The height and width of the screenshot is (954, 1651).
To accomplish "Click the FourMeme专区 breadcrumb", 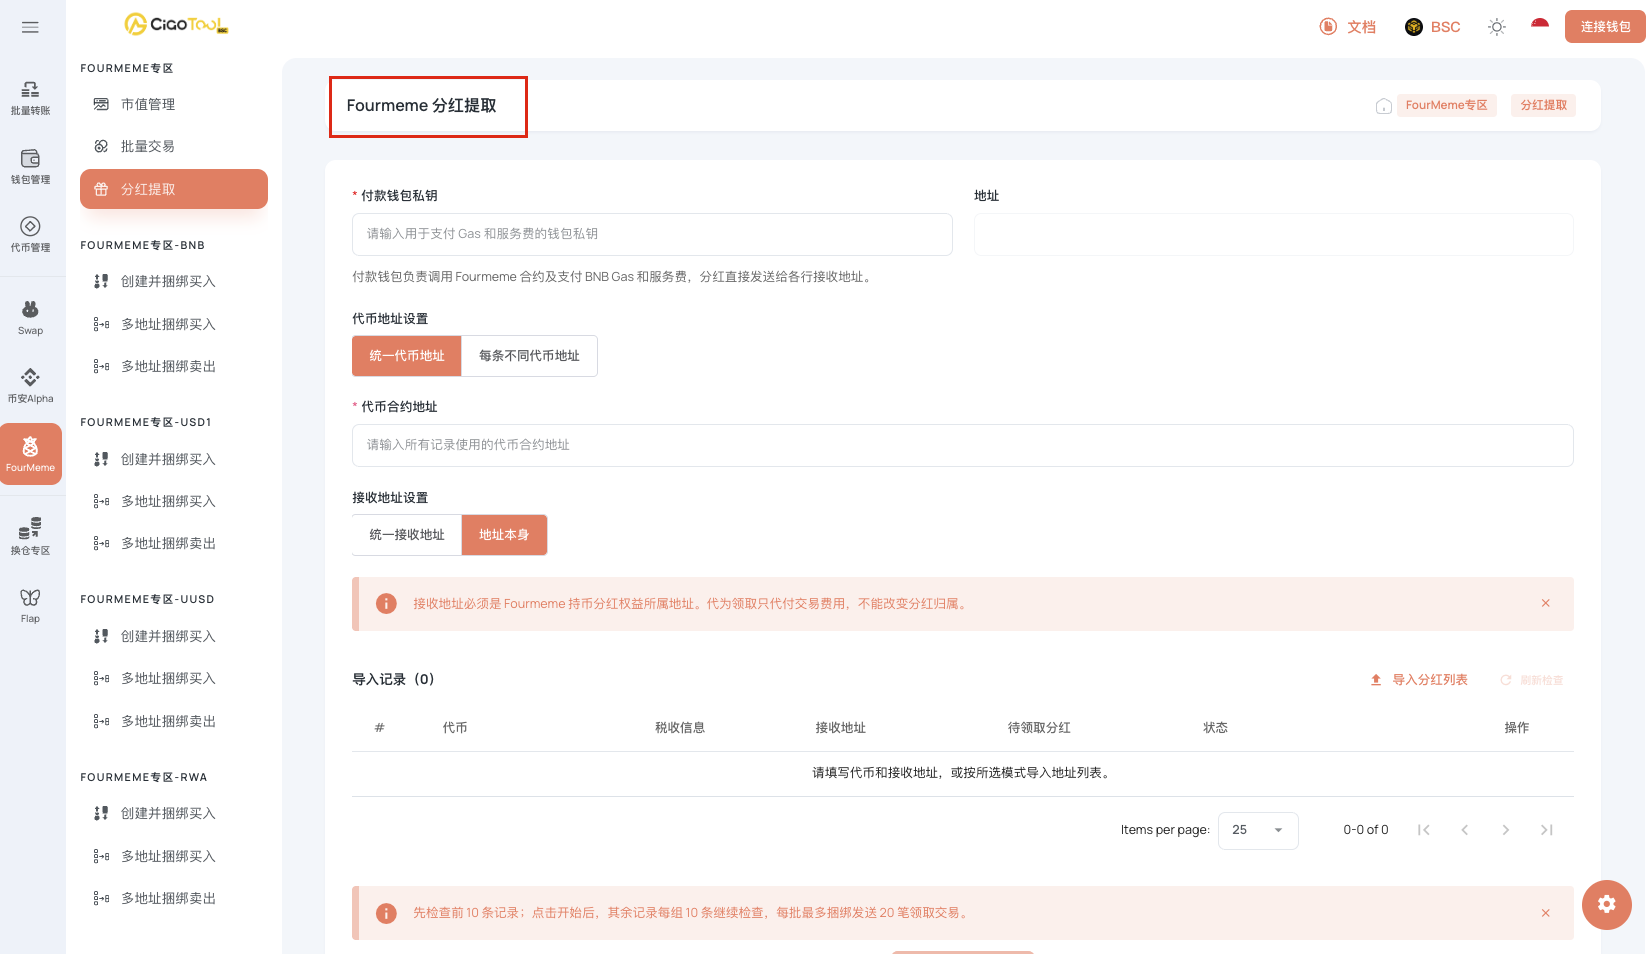I will [x=1447, y=105].
